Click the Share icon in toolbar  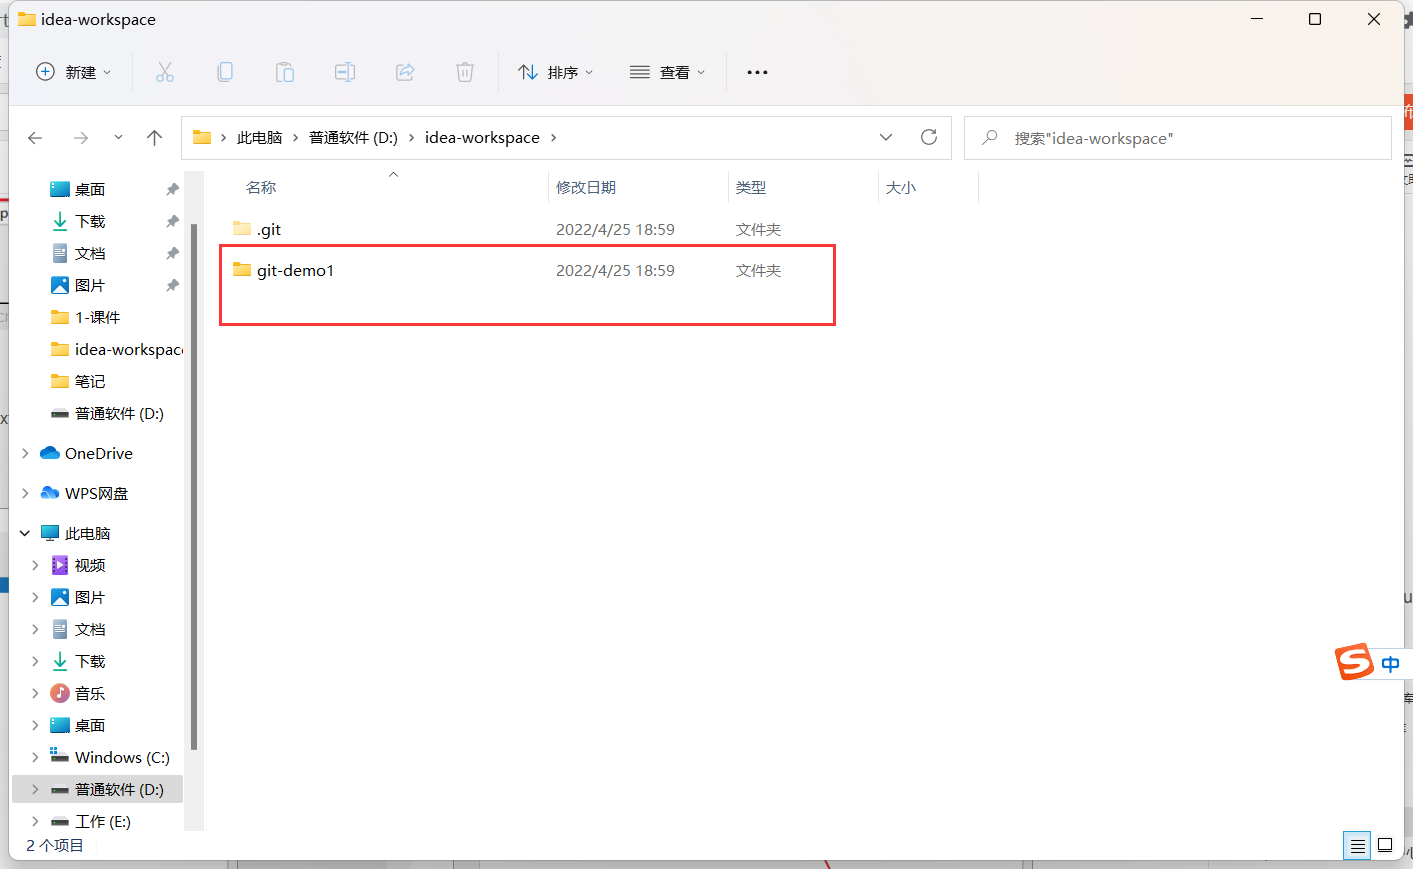(x=405, y=72)
